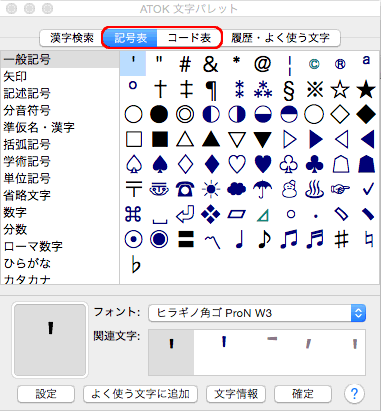Select the hash # symbol
The width and height of the screenshot is (381, 411).
pyautogui.click(x=185, y=64)
